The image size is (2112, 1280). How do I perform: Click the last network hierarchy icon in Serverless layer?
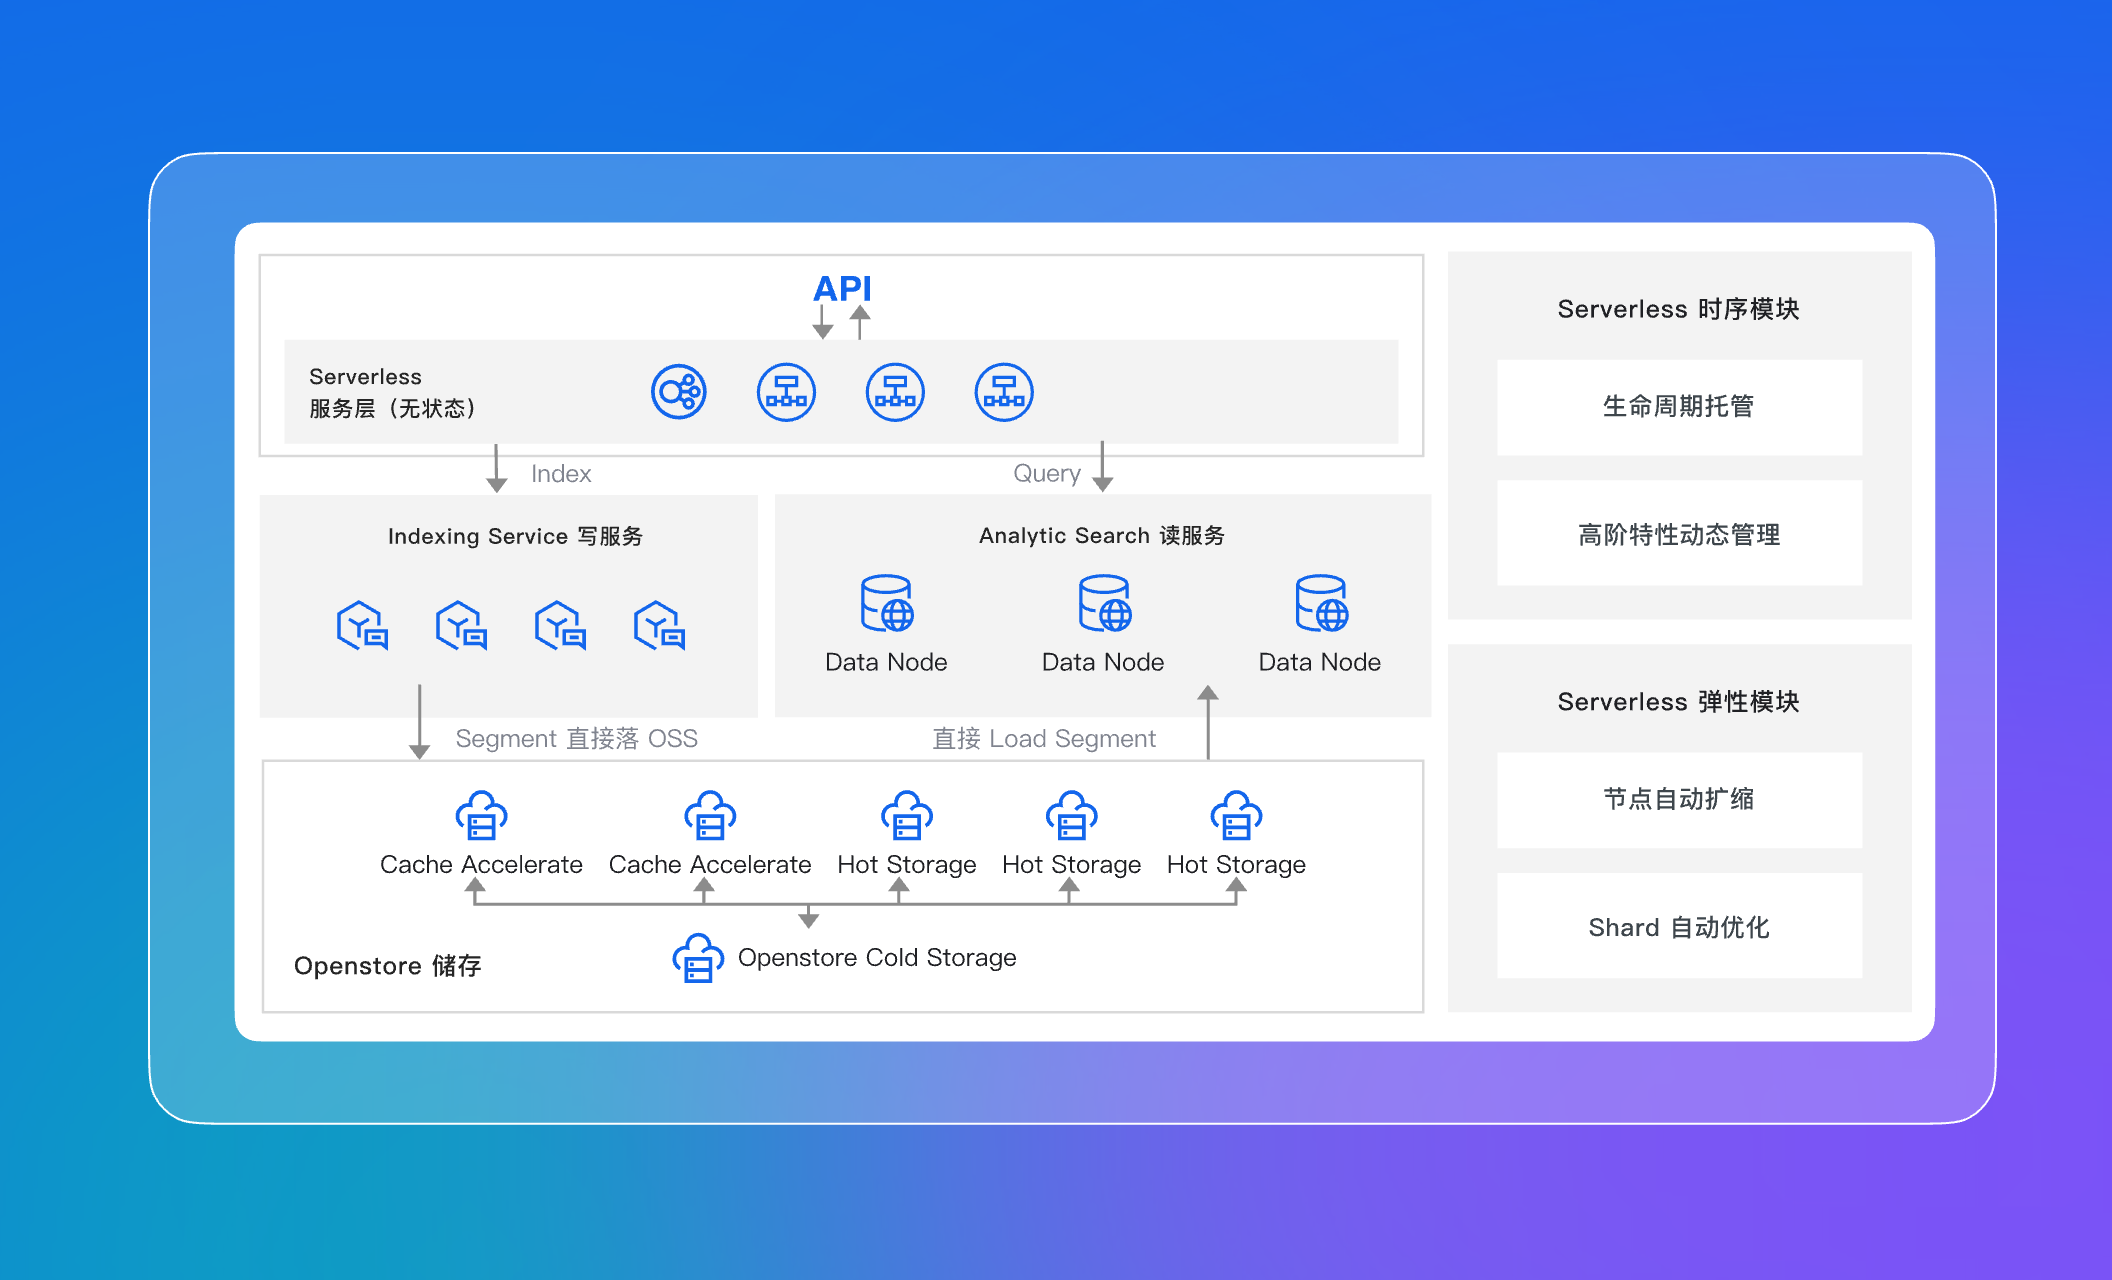point(1004,392)
